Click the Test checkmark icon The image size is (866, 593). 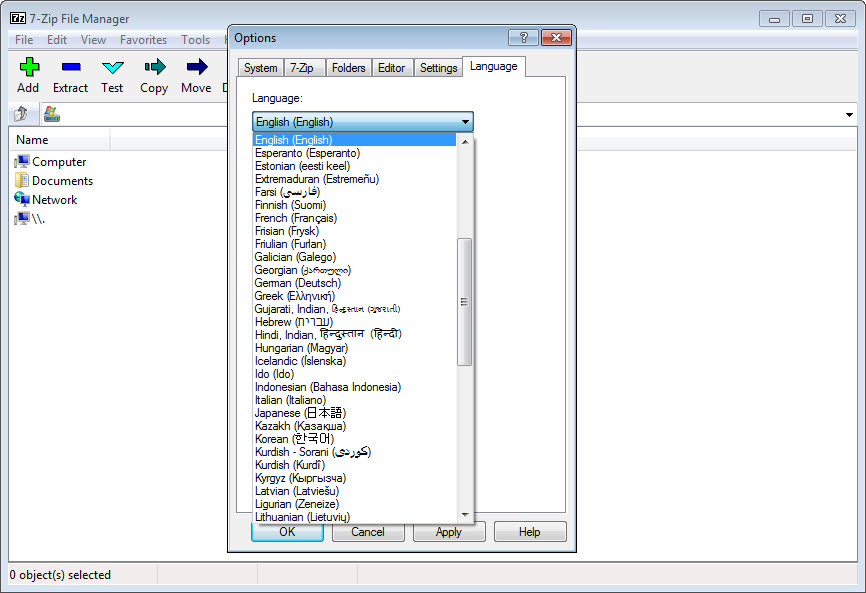coord(113,67)
